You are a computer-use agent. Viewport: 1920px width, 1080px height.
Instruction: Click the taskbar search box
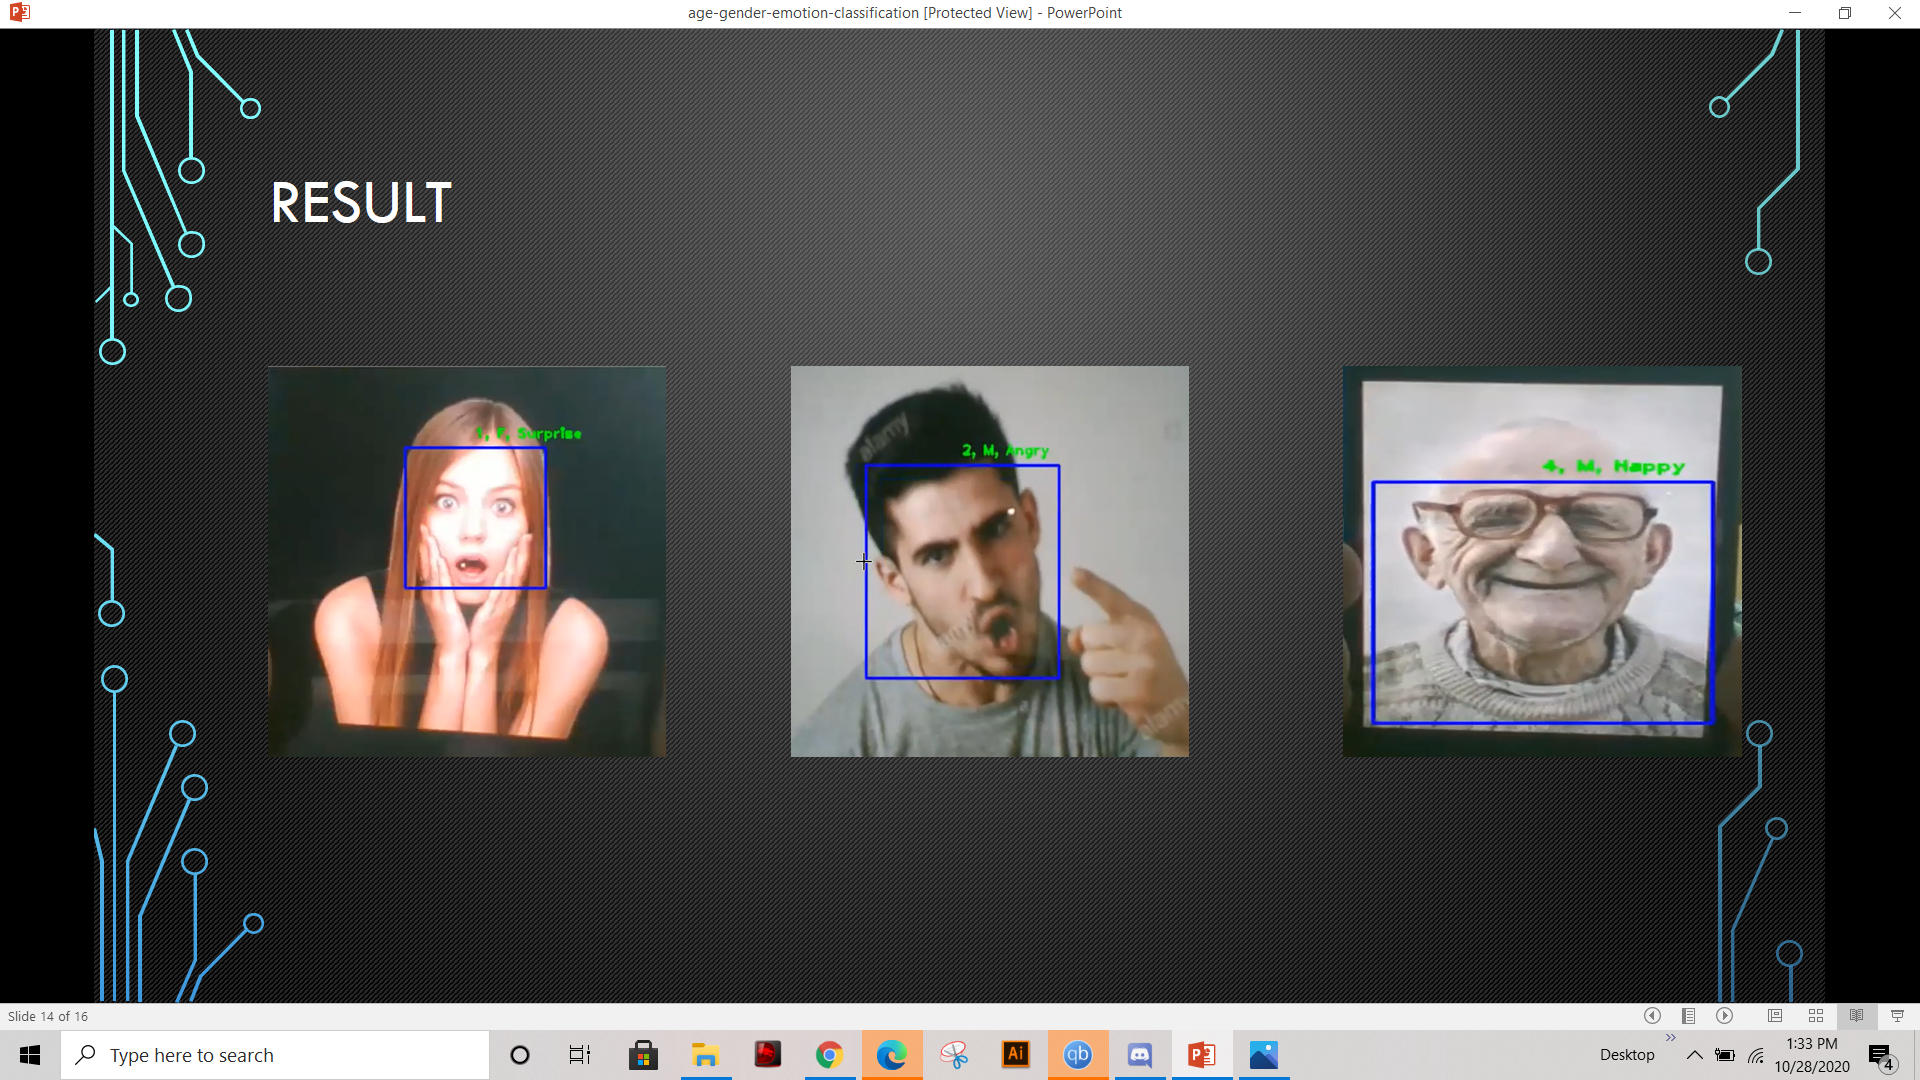(x=275, y=1055)
